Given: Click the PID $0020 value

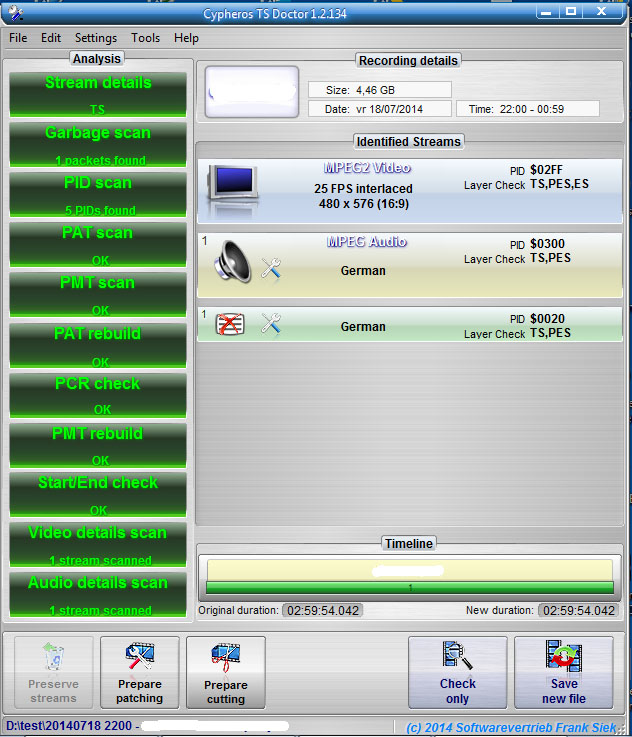Looking at the screenshot, I should 547,319.
